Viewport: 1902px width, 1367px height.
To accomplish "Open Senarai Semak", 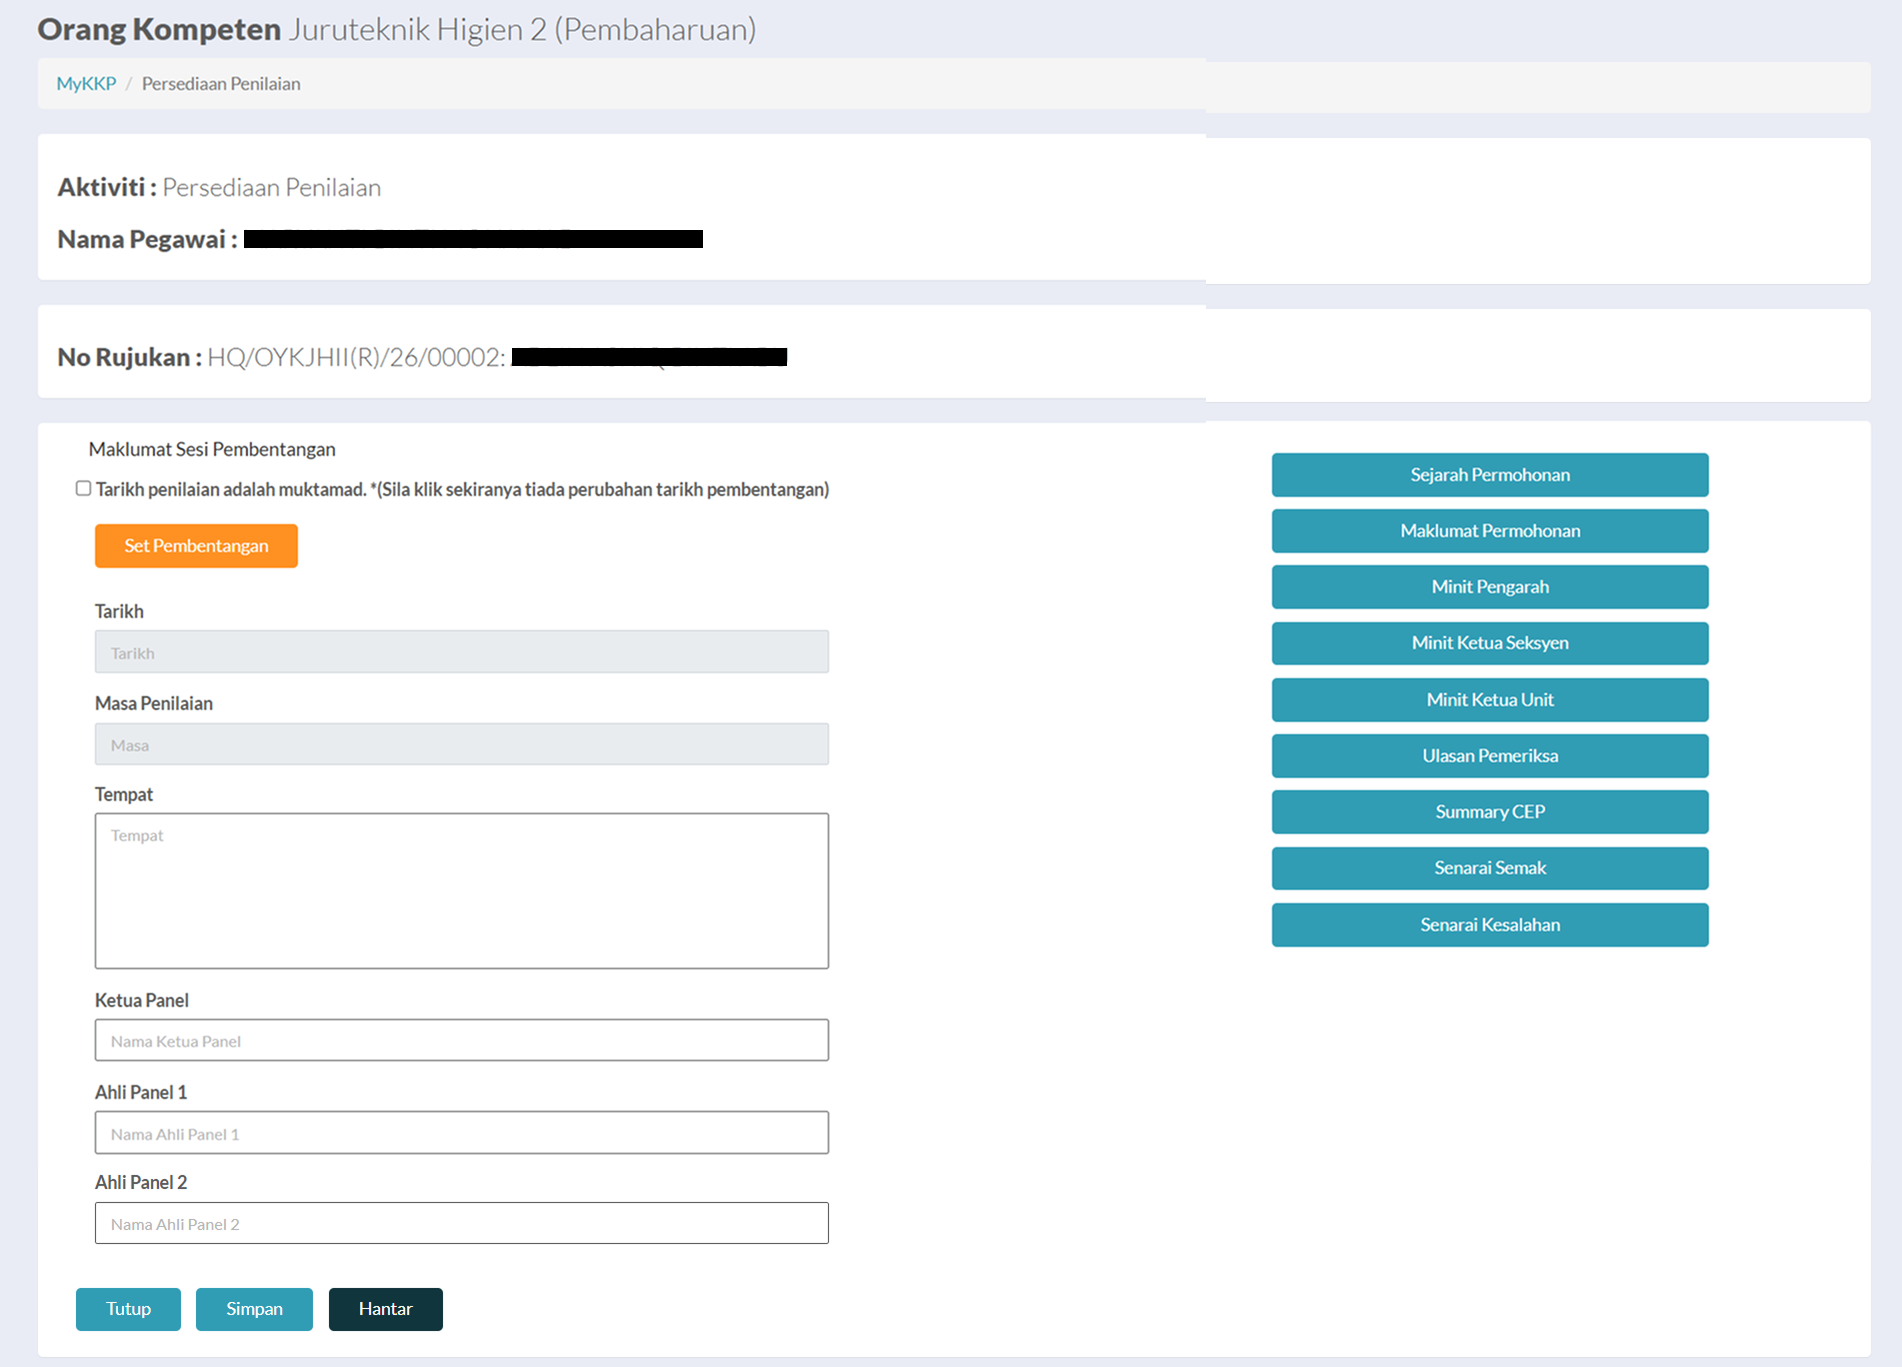I will [x=1490, y=868].
